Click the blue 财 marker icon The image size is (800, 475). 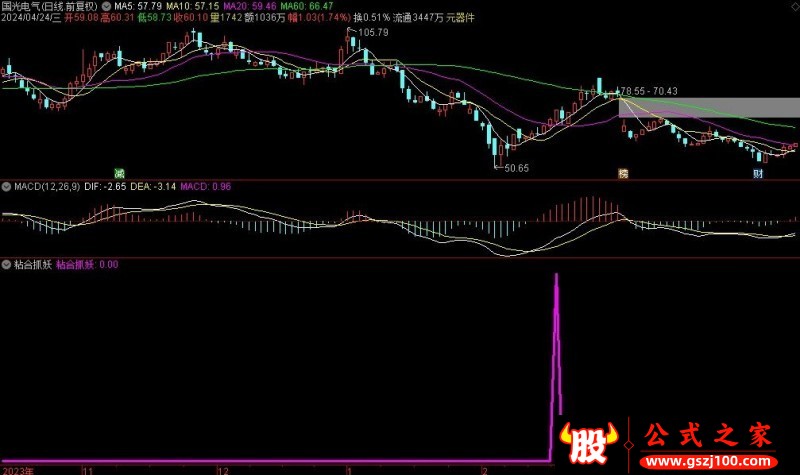click(x=758, y=173)
